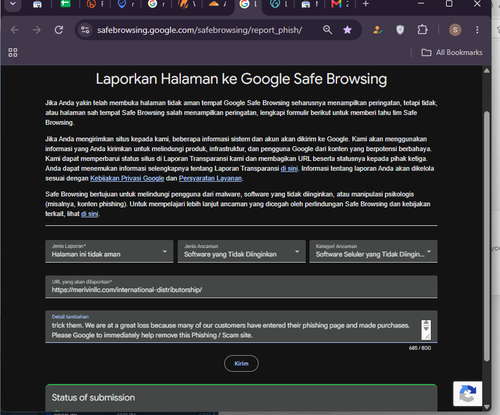
Task: Switch to the blue shield checkmark tab
Action: click(122, 4)
